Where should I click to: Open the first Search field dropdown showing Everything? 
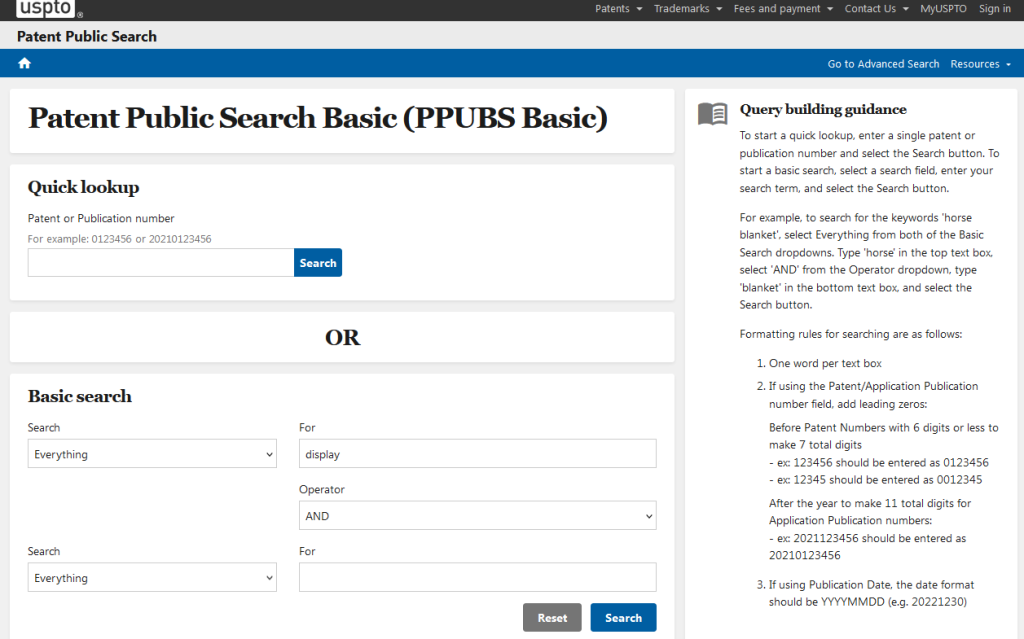(x=152, y=454)
